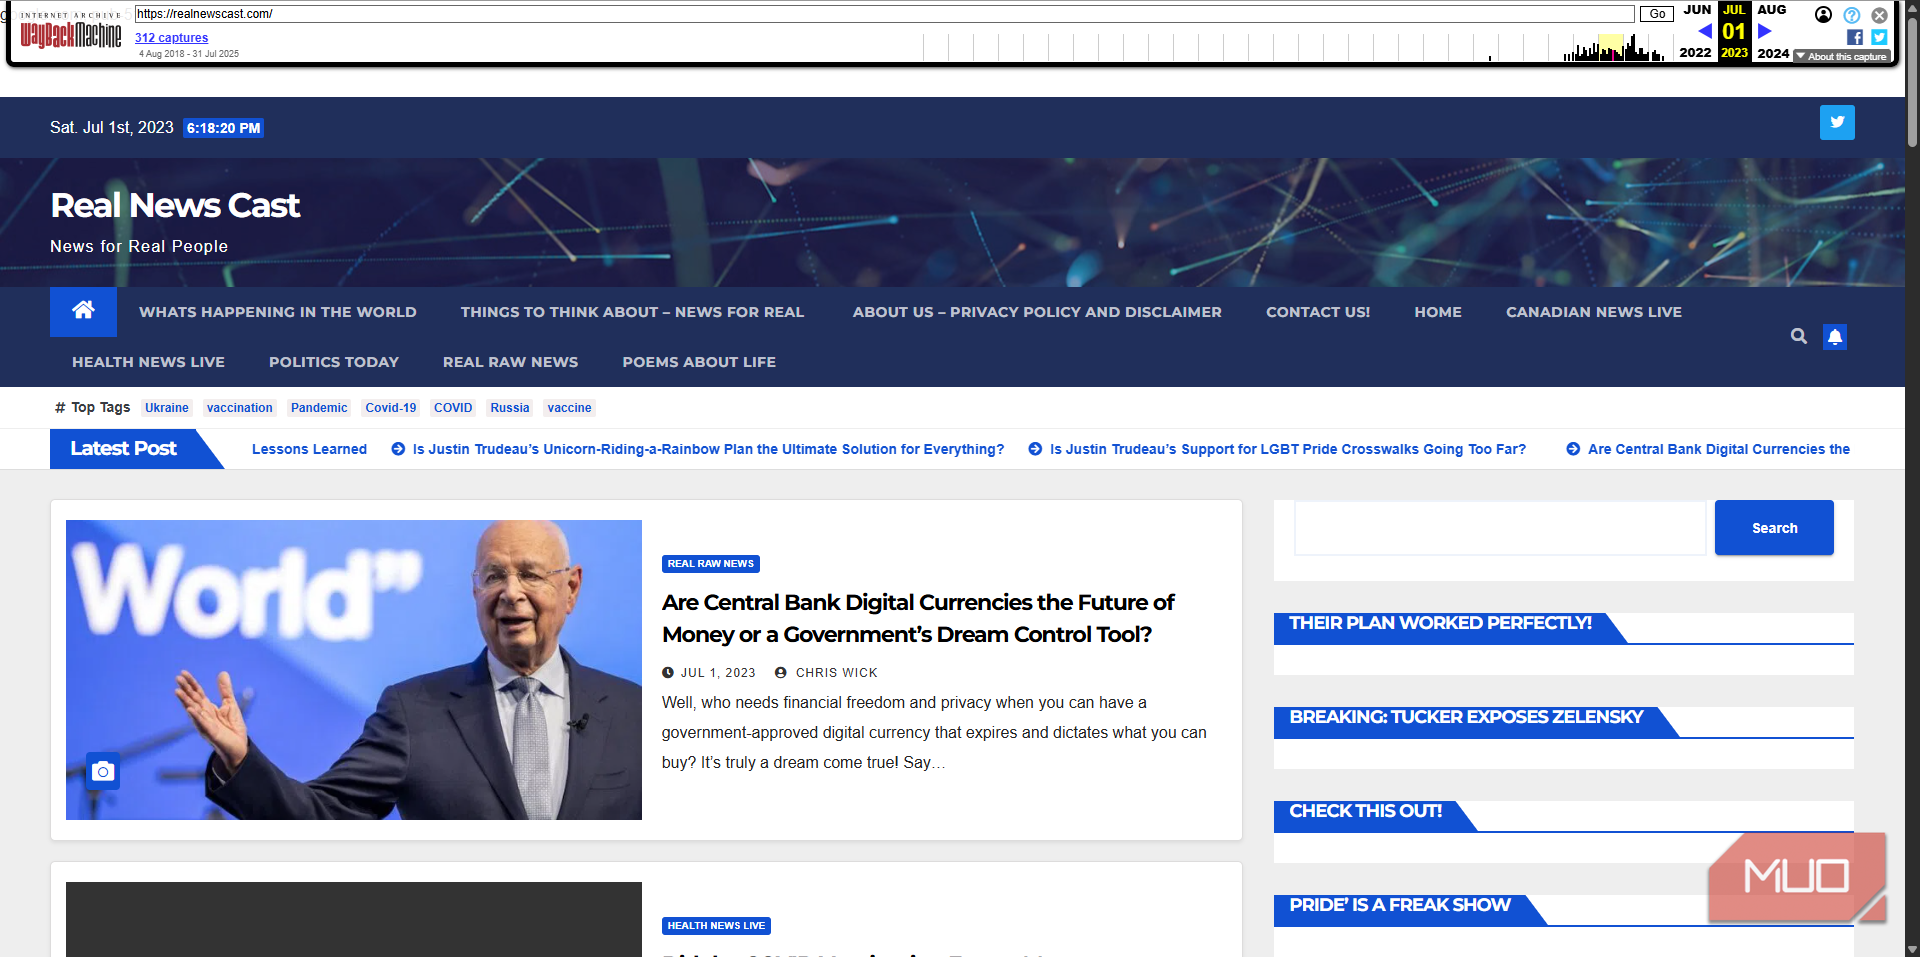Click the Twitter icon in the top bar

tap(1837, 123)
